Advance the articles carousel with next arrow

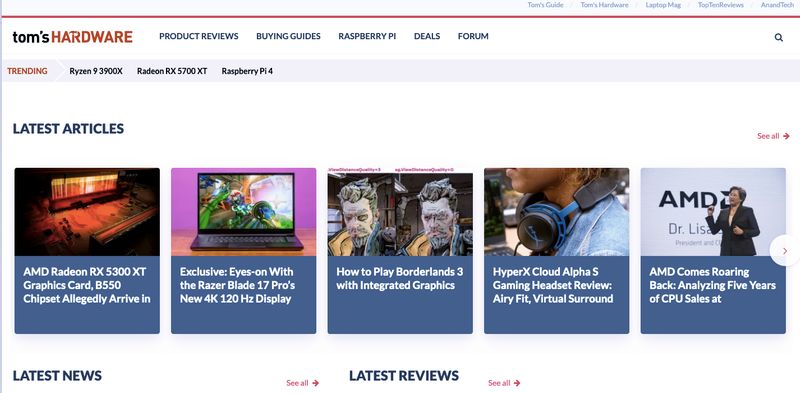pos(785,250)
